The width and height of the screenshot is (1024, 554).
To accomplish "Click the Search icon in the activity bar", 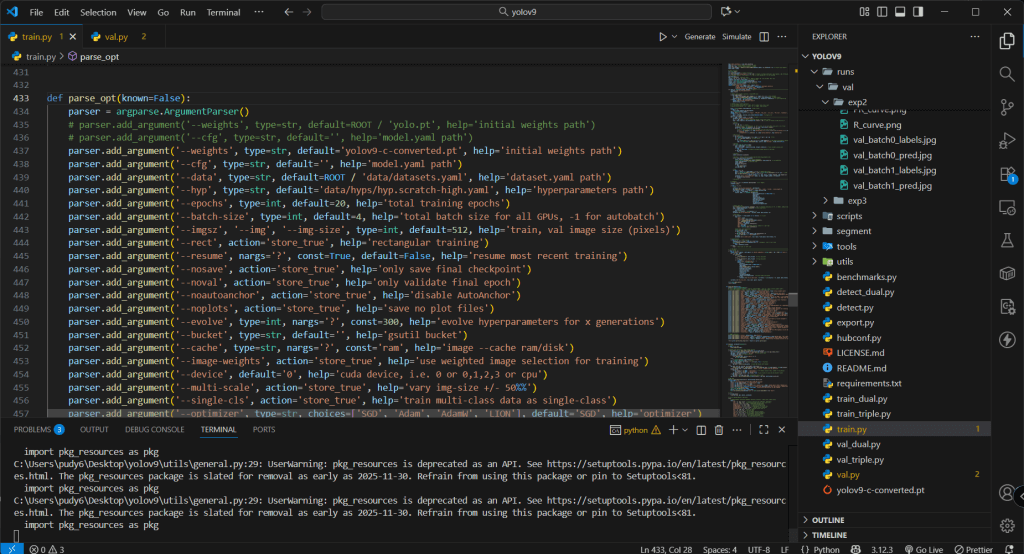I will tap(1007, 74).
